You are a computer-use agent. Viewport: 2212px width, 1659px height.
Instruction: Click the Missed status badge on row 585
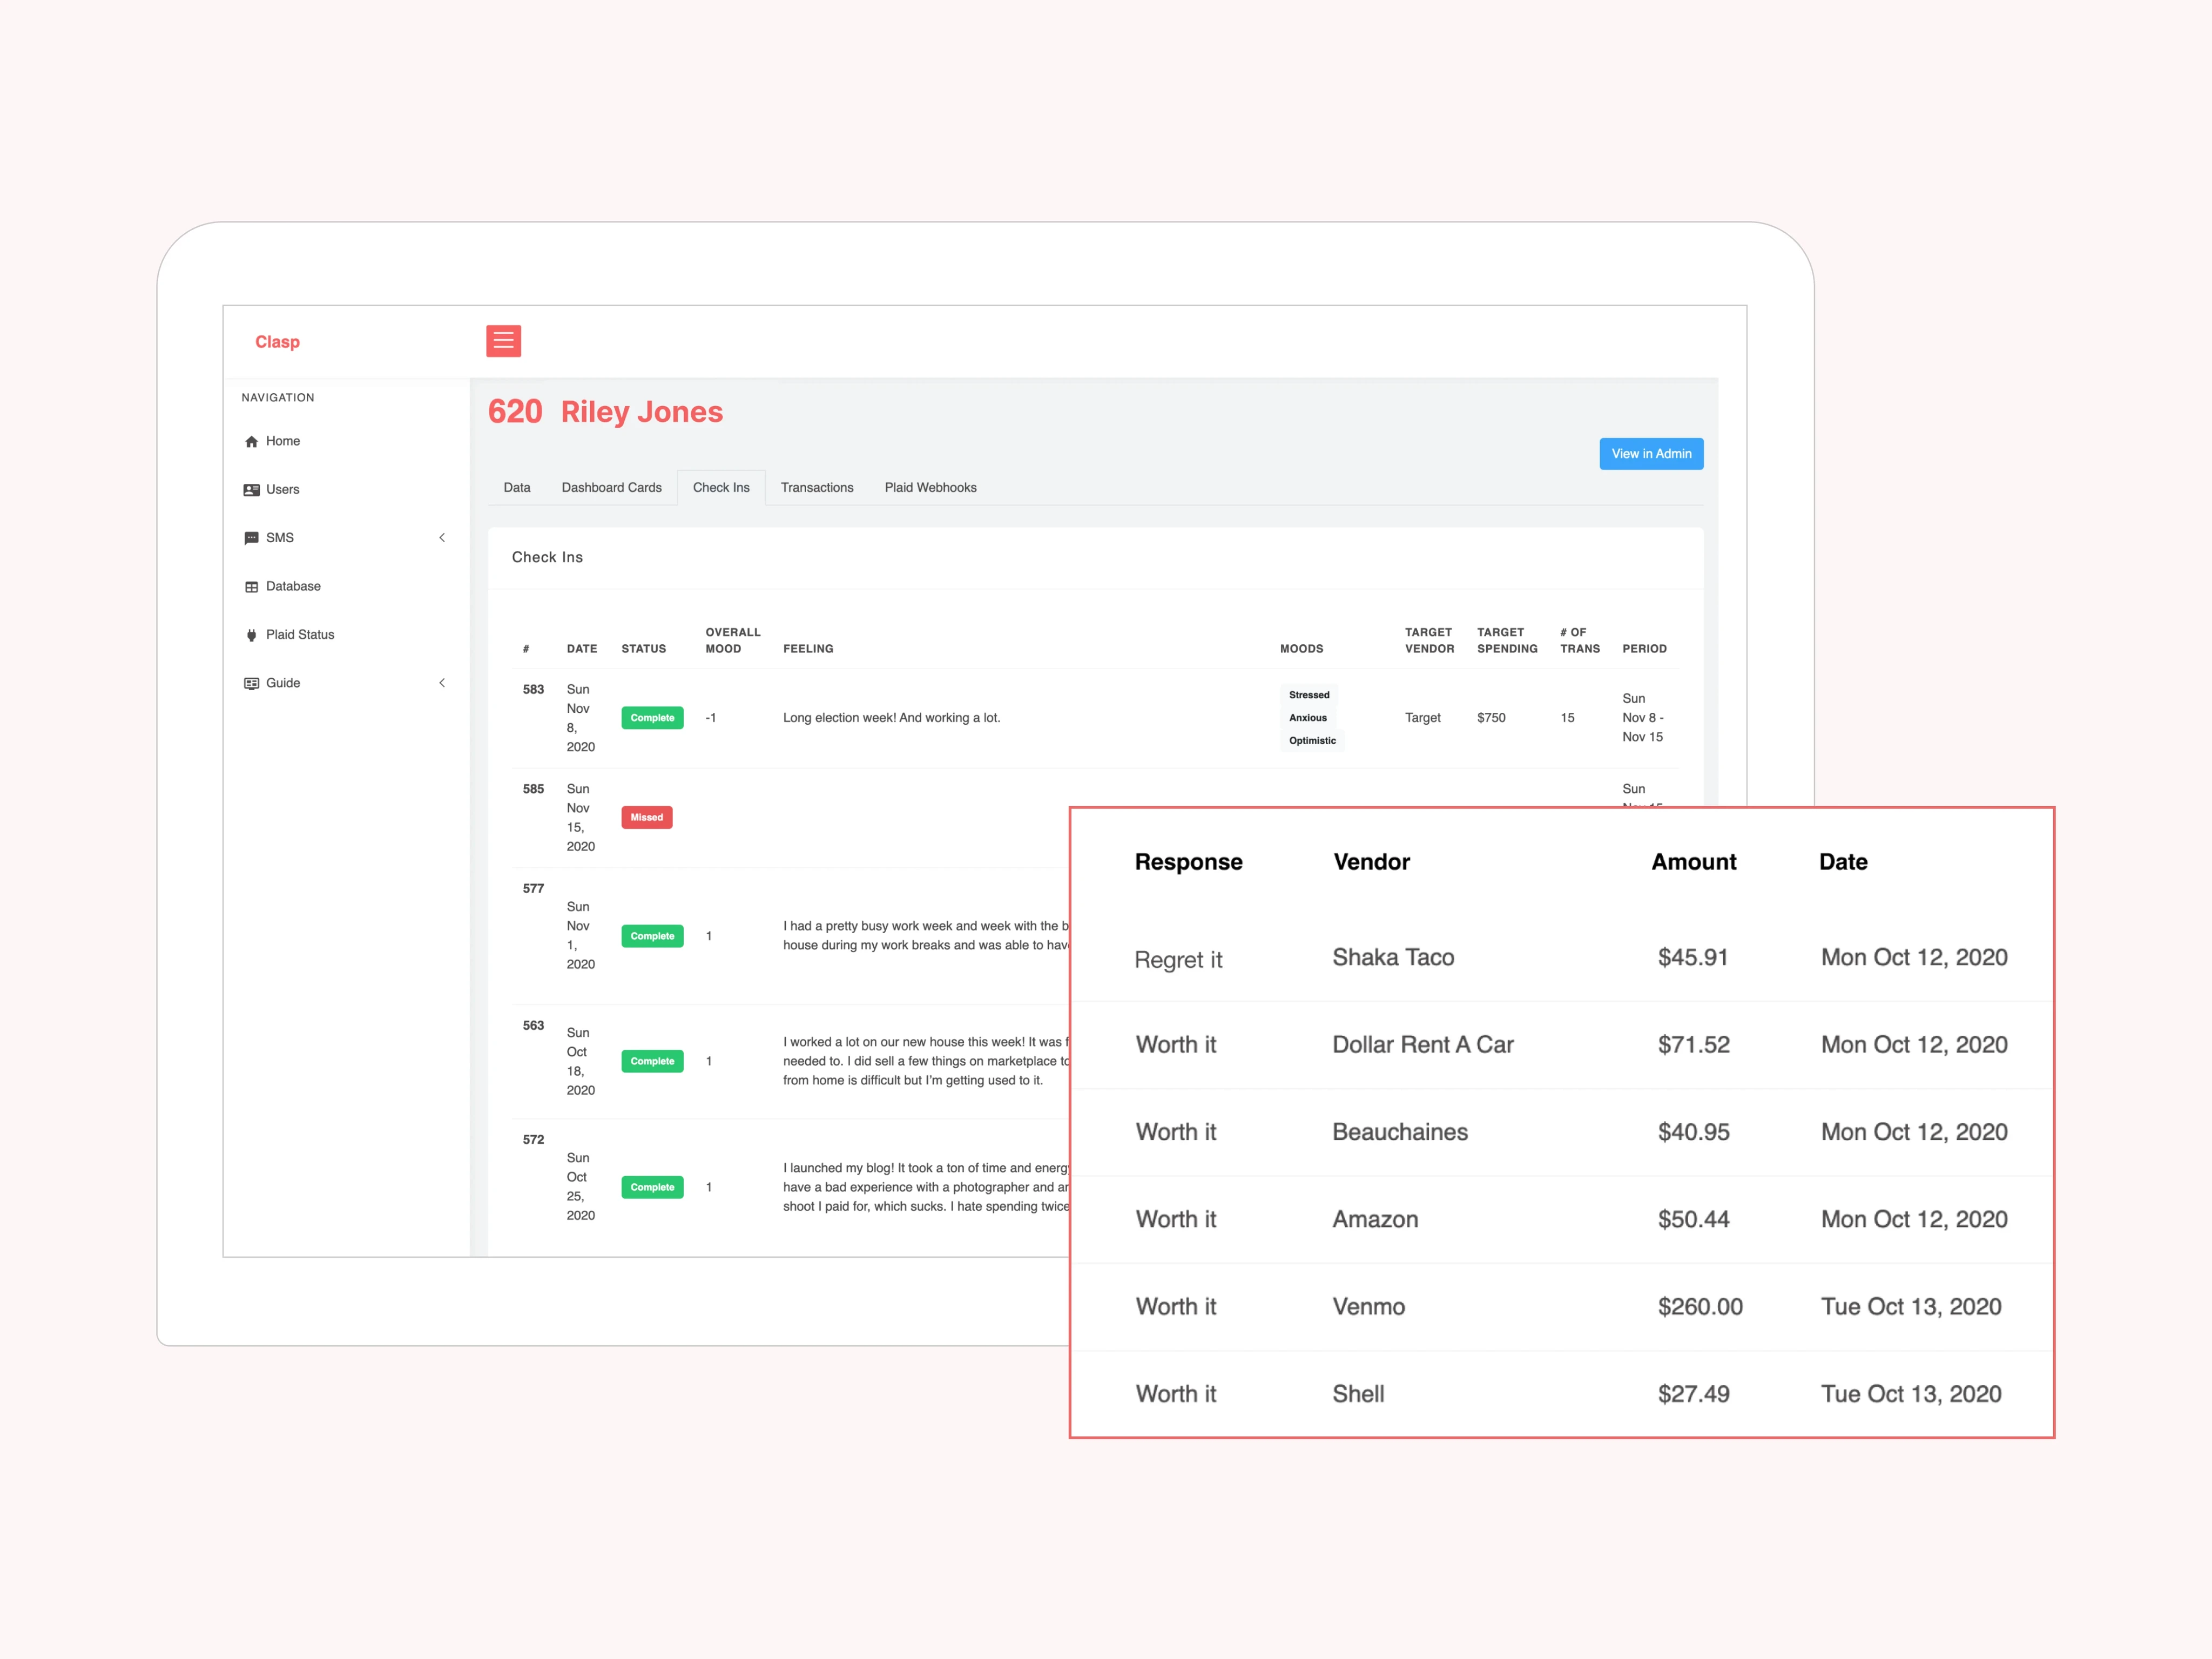[x=646, y=815]
